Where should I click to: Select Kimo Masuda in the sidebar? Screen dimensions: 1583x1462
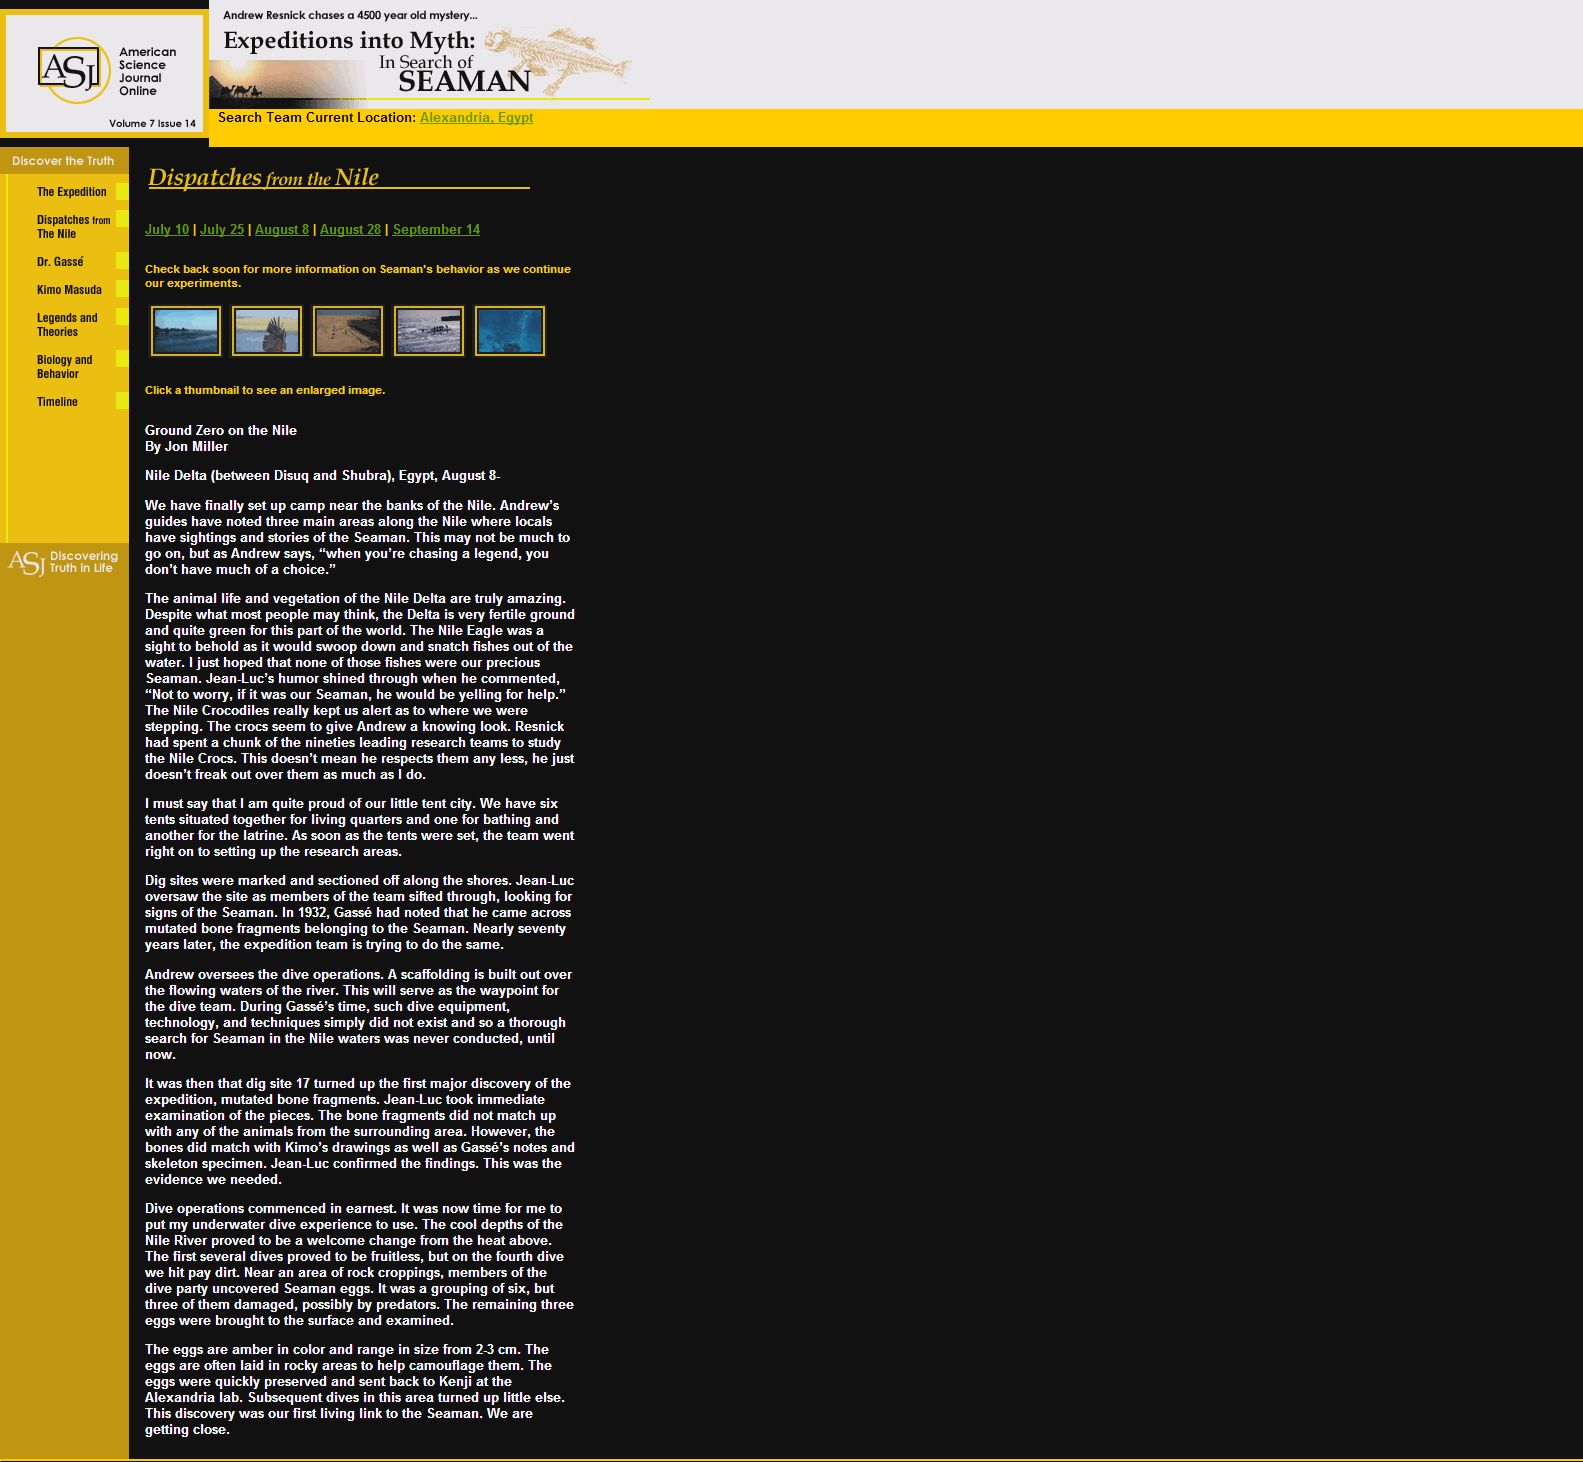pos(69,290)
